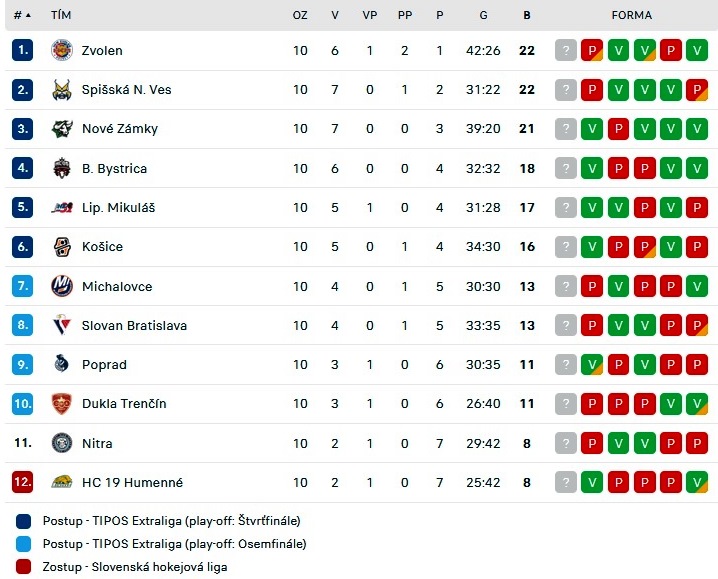The width and height of the screenshot is (718, 579).
Task: Click the OZ column header
Action: pos(300,15)
